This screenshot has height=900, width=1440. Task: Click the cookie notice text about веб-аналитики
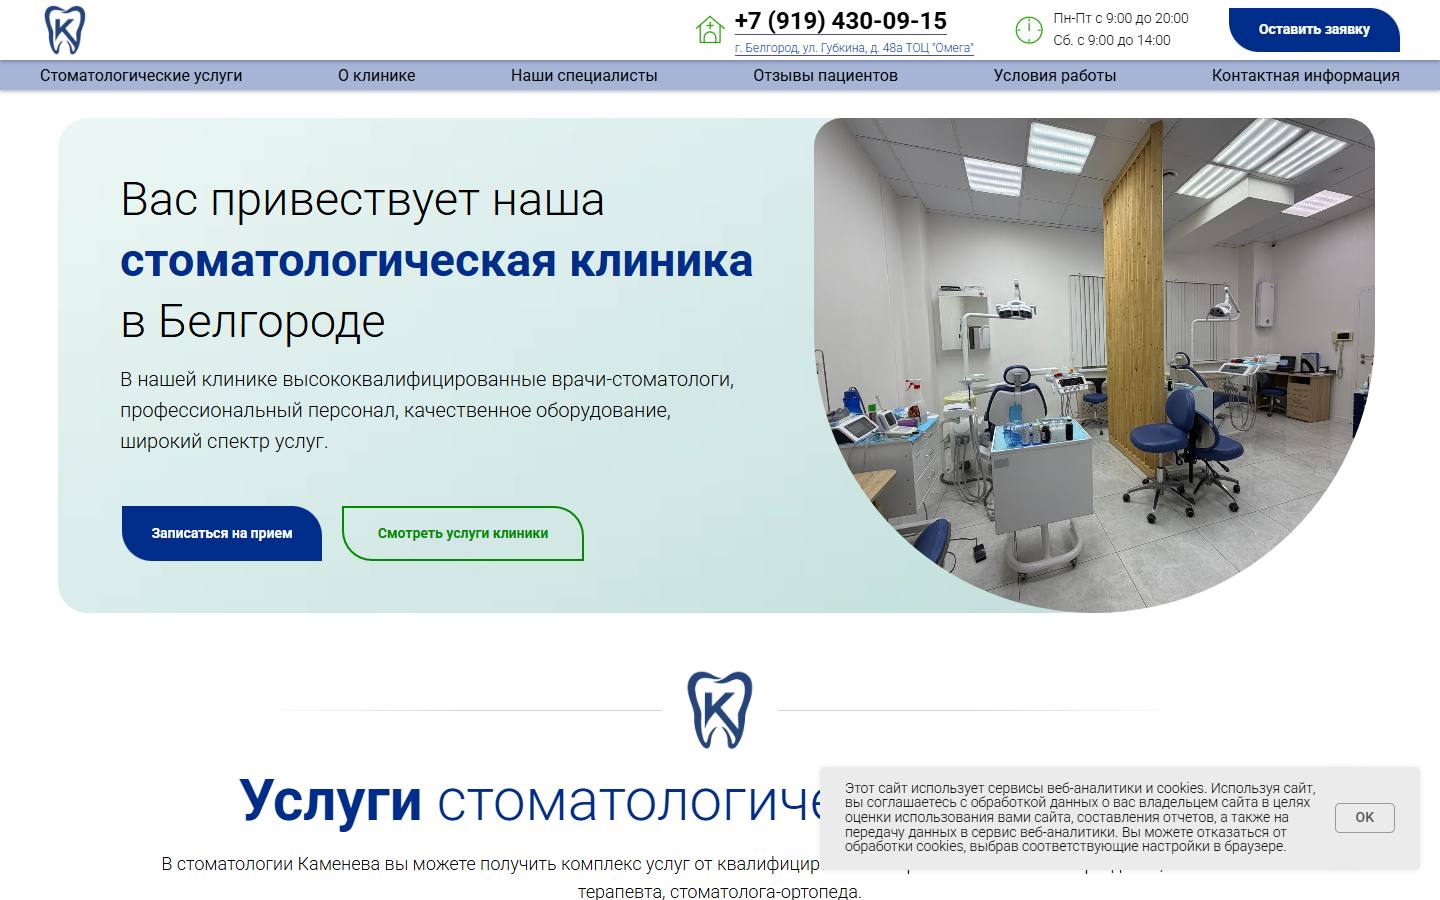pyautogui.click(x=1080, y=817)
